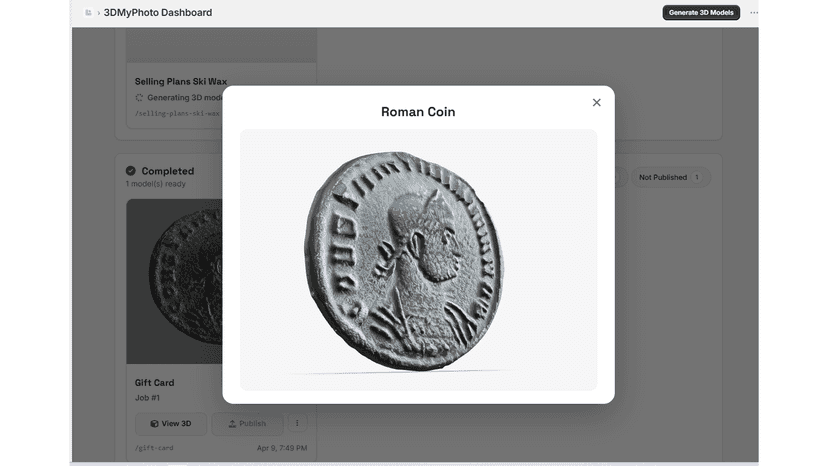Click the Apr 9, 7:49 PM timestamp

click(282, 448)
